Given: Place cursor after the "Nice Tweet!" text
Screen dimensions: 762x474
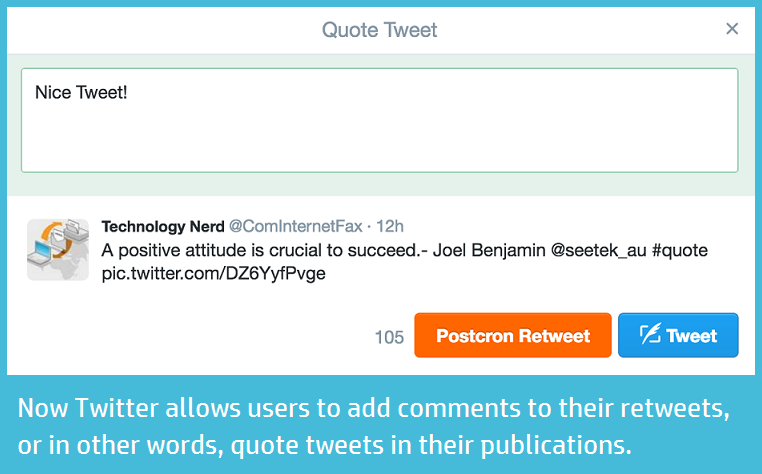Looking at the screenshot, I should click(129, 93).
